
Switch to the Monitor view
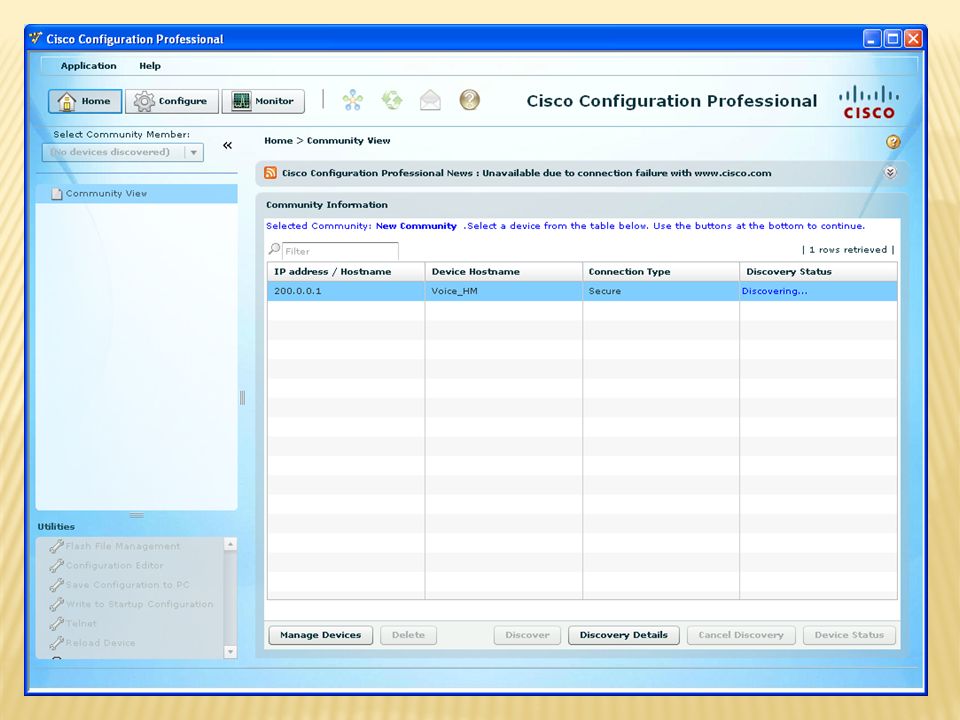click(x=263, y=101)
